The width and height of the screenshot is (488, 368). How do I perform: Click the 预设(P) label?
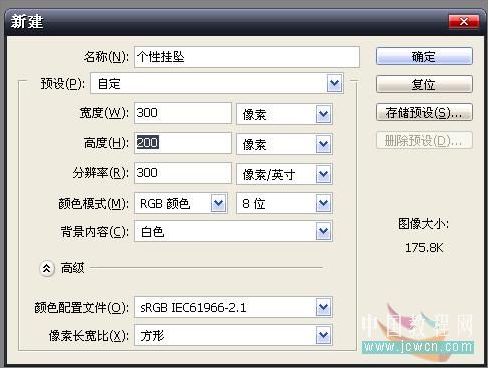(63, 84)
